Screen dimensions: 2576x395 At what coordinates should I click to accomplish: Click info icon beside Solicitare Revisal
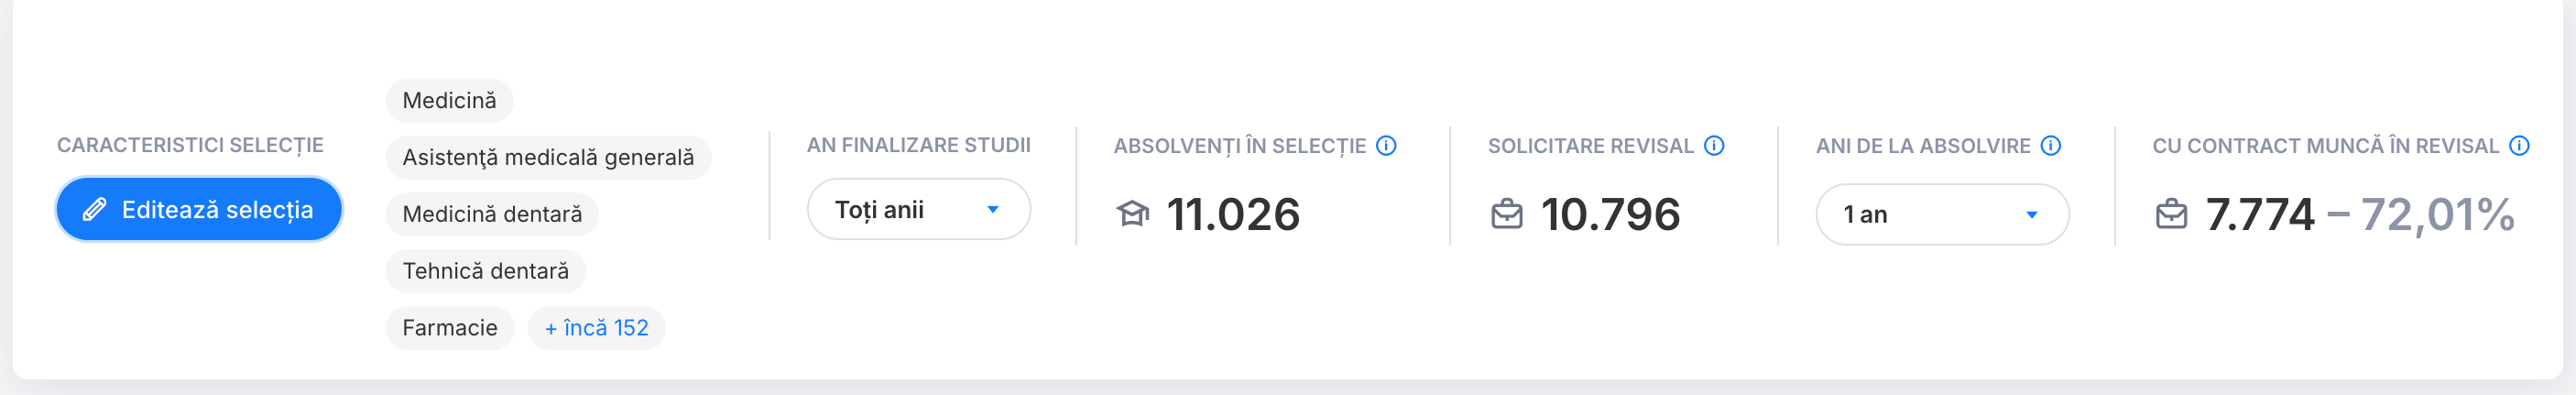tap(1714, 146)
